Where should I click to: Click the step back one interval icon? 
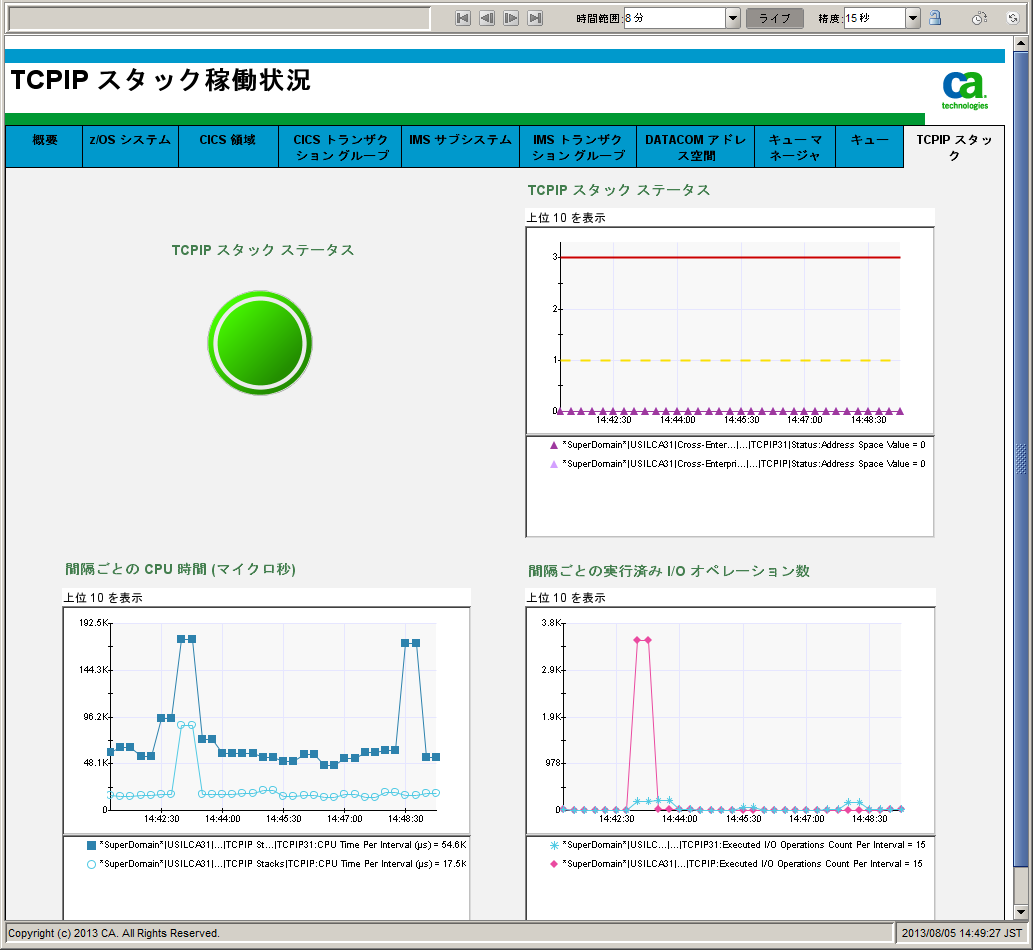487,17
